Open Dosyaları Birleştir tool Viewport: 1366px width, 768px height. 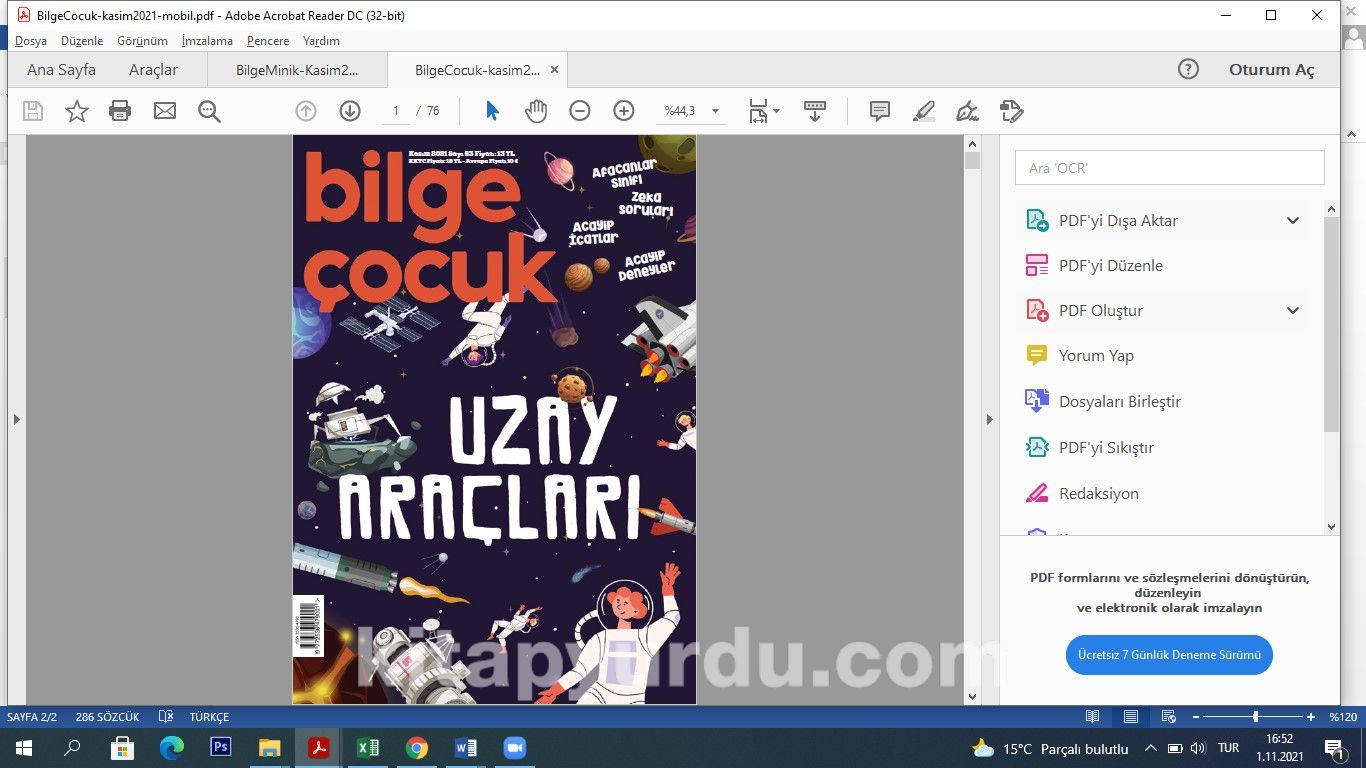pyautogui.click(x=1120, y=401)
